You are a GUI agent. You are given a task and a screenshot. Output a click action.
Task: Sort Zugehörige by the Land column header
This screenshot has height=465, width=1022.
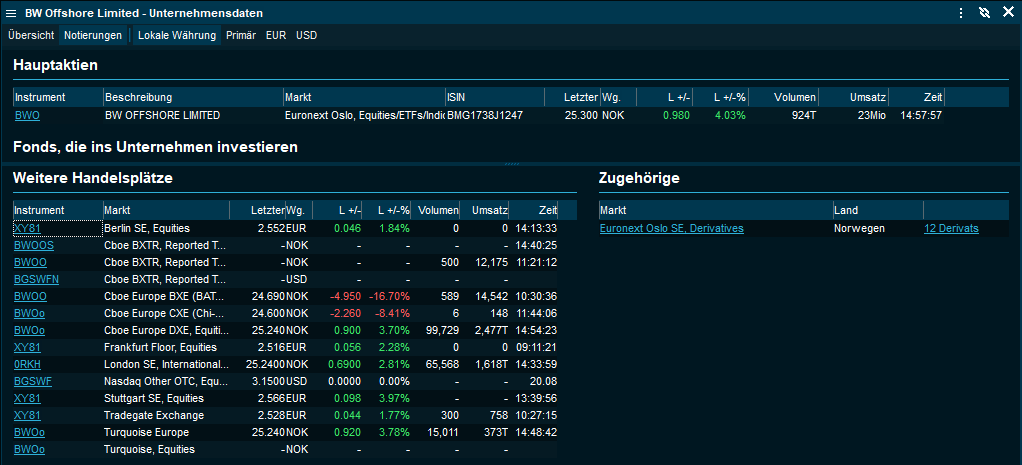(846, 211)
